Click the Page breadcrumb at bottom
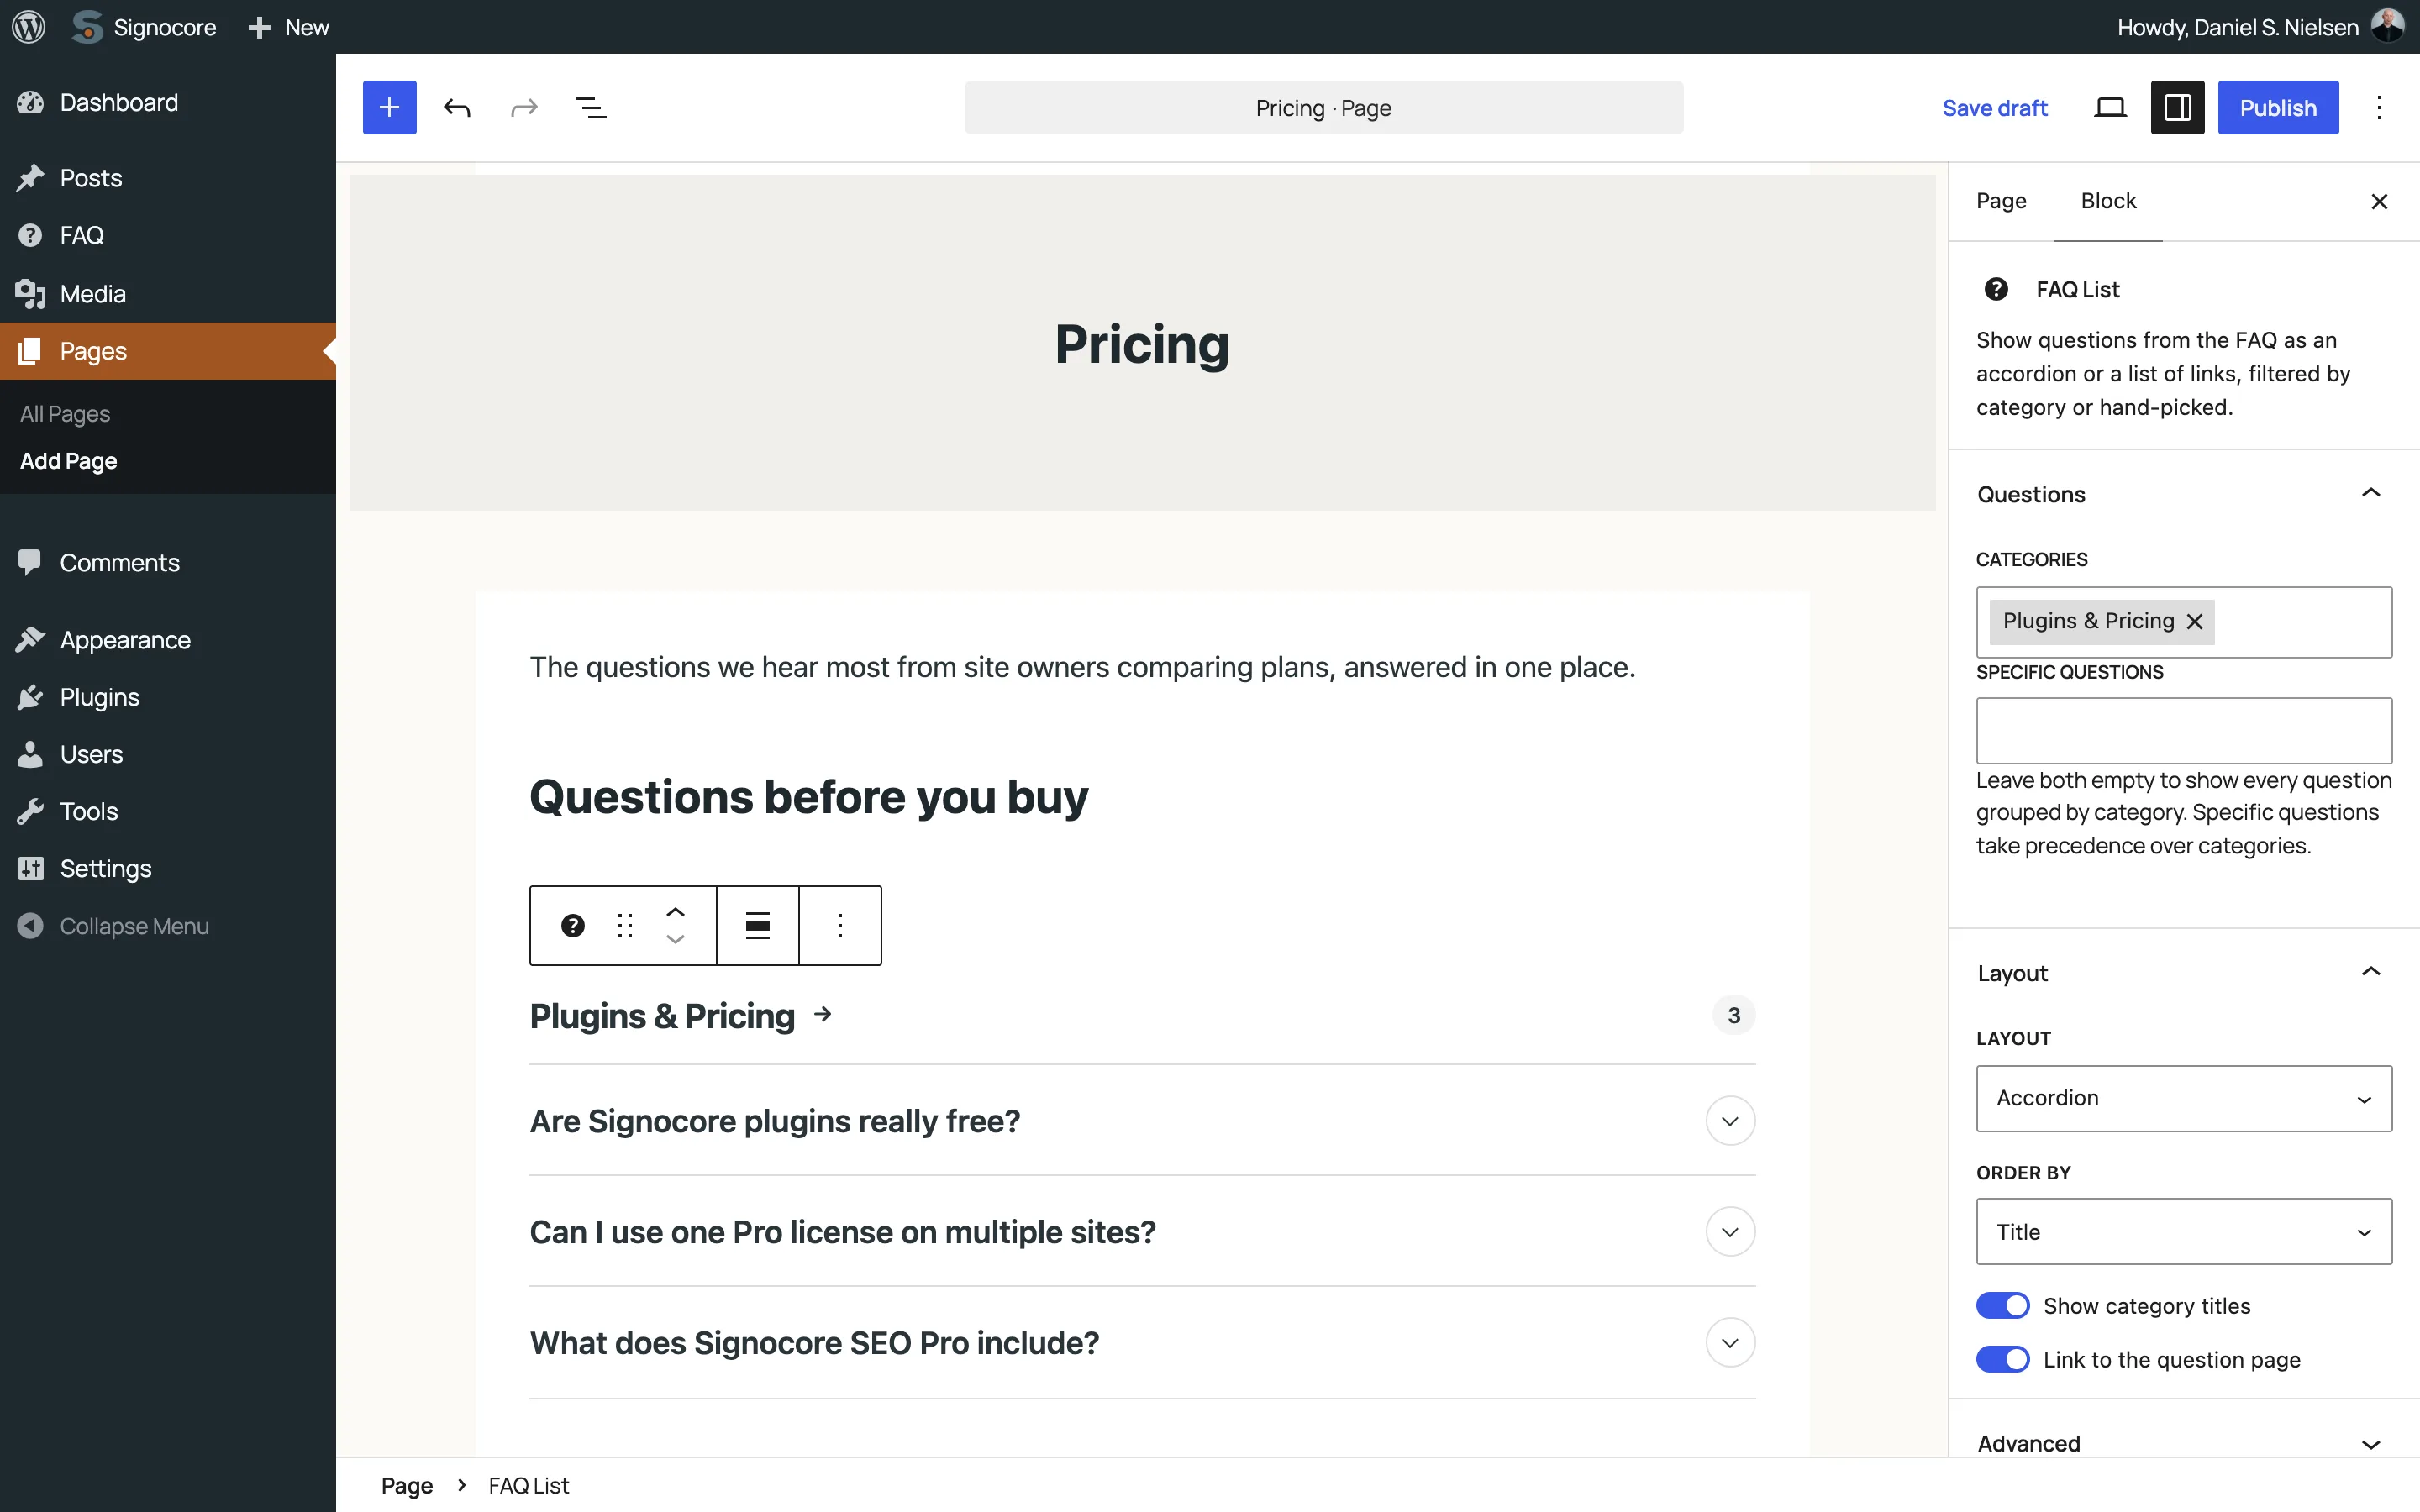 407,1485
